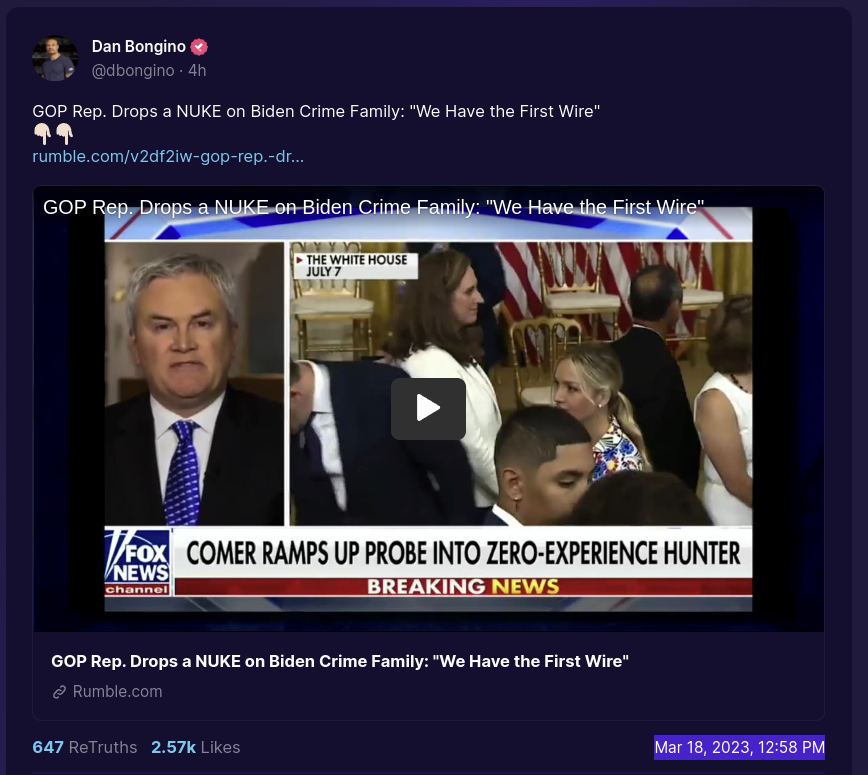Image resolution: width=868 pixels, height=775 pixels.
Task: Click the post text about GOP Rep.
Action: 316,111
